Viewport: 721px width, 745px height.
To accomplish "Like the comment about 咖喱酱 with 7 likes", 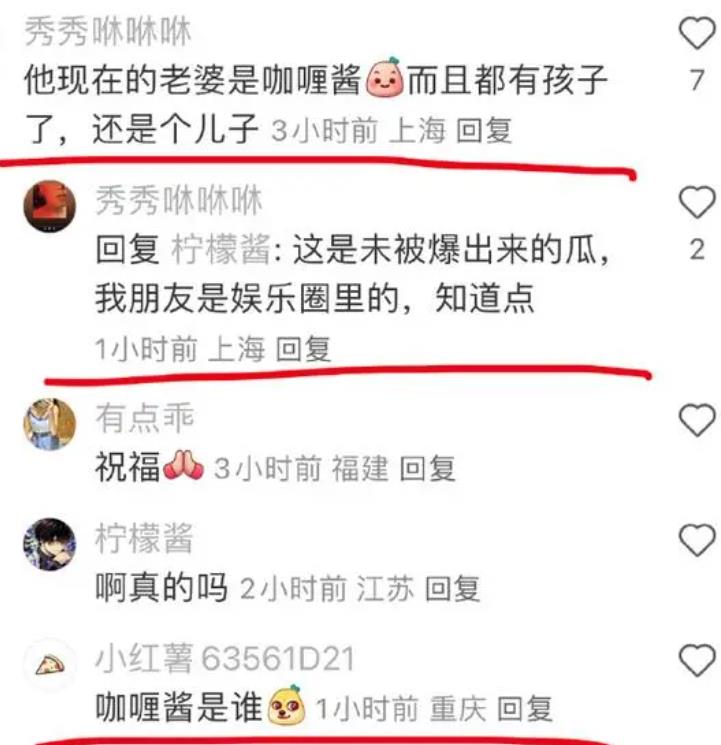I will [697, 33].
